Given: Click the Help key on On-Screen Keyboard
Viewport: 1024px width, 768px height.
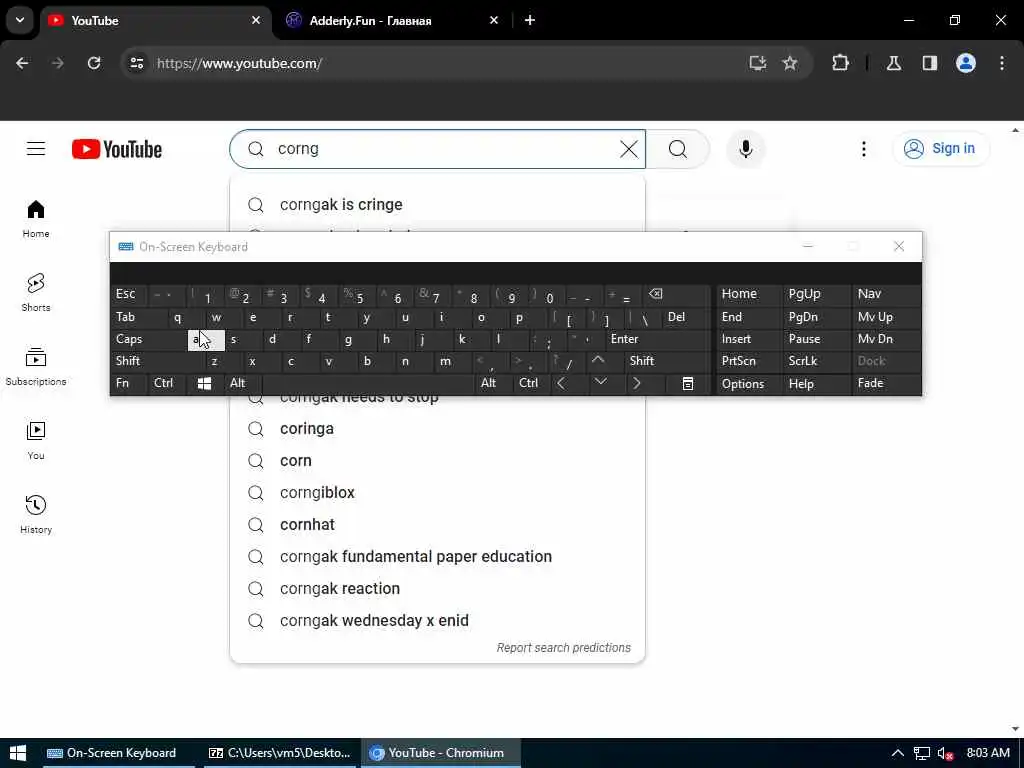Looking at the screenshot, I should pyautogui.click(x=816, y=383).
